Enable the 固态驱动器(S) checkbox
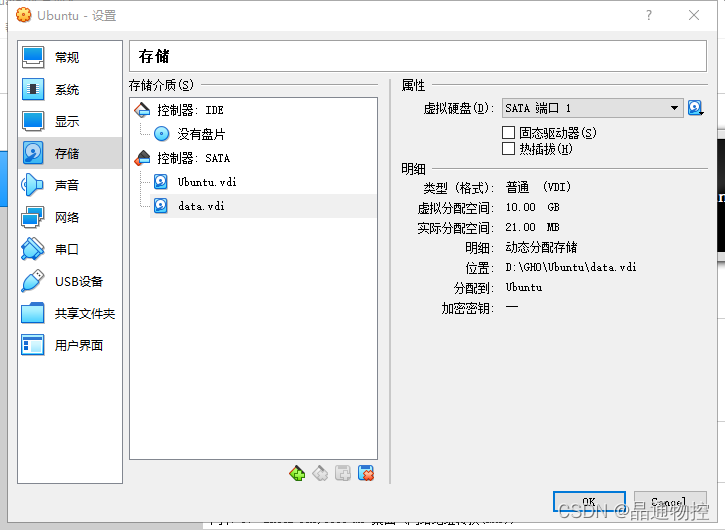Screen dimensions: 725x530 pos(509,133)
